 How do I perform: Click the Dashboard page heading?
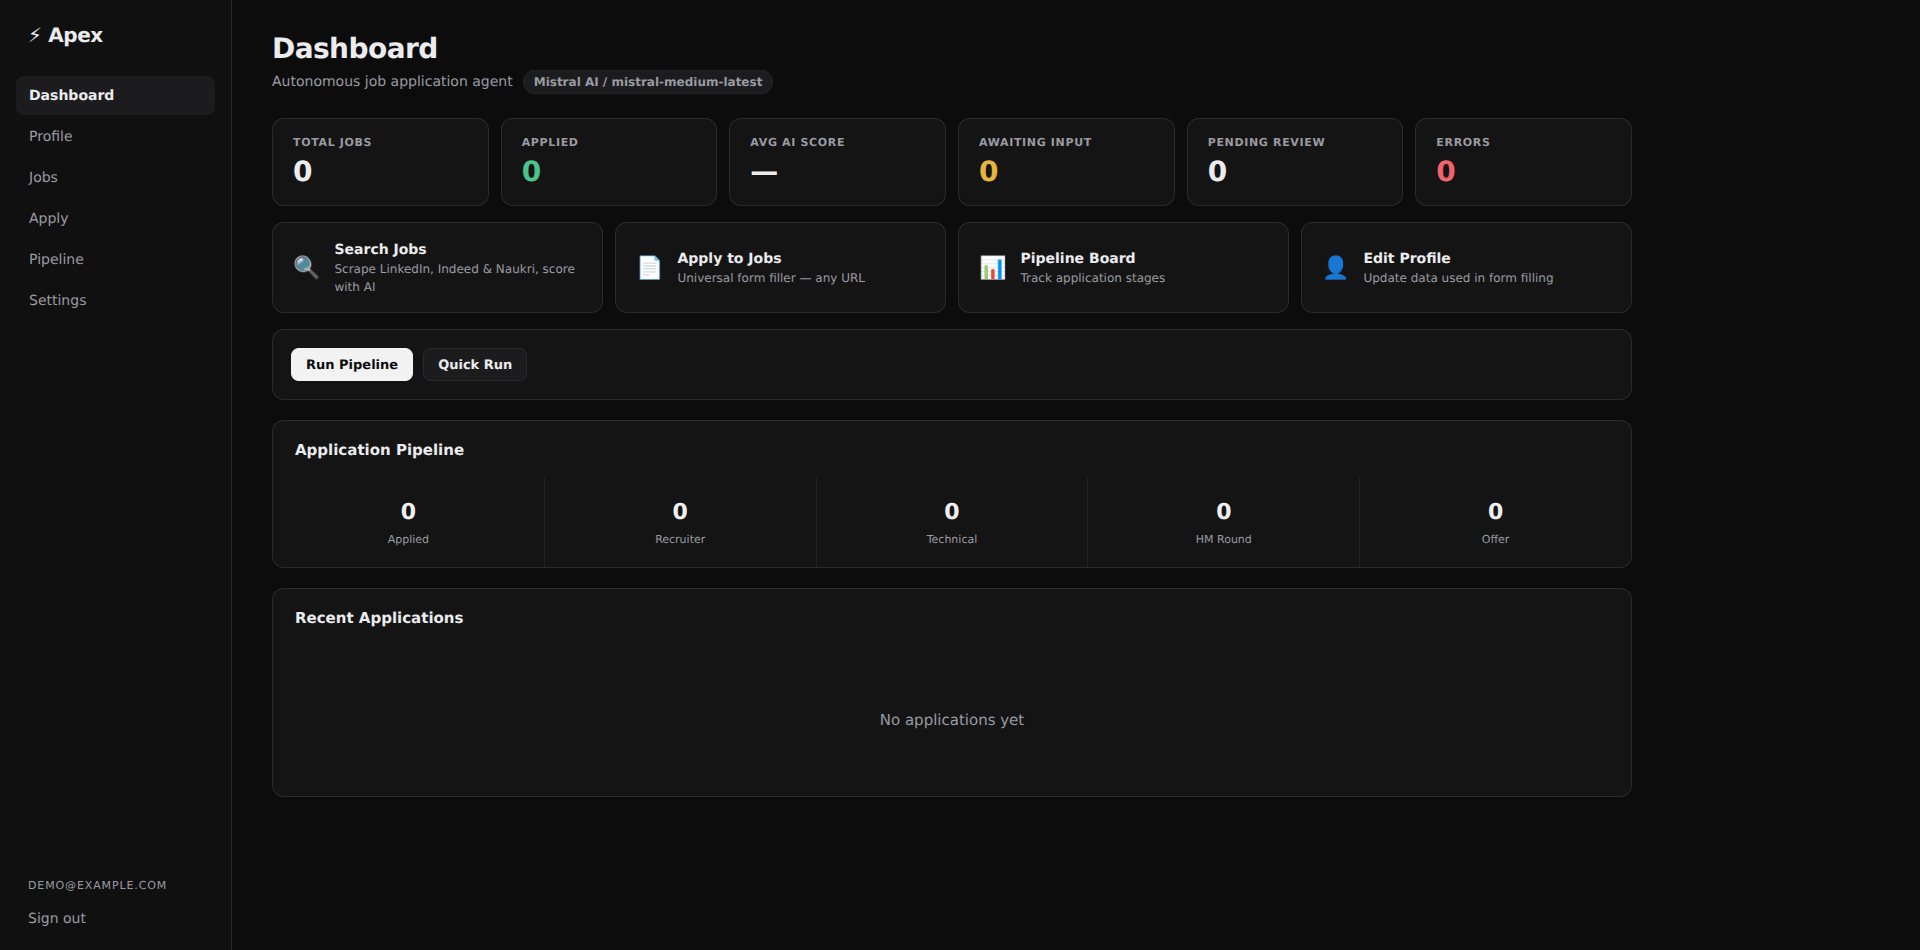(x=355, y=48)
